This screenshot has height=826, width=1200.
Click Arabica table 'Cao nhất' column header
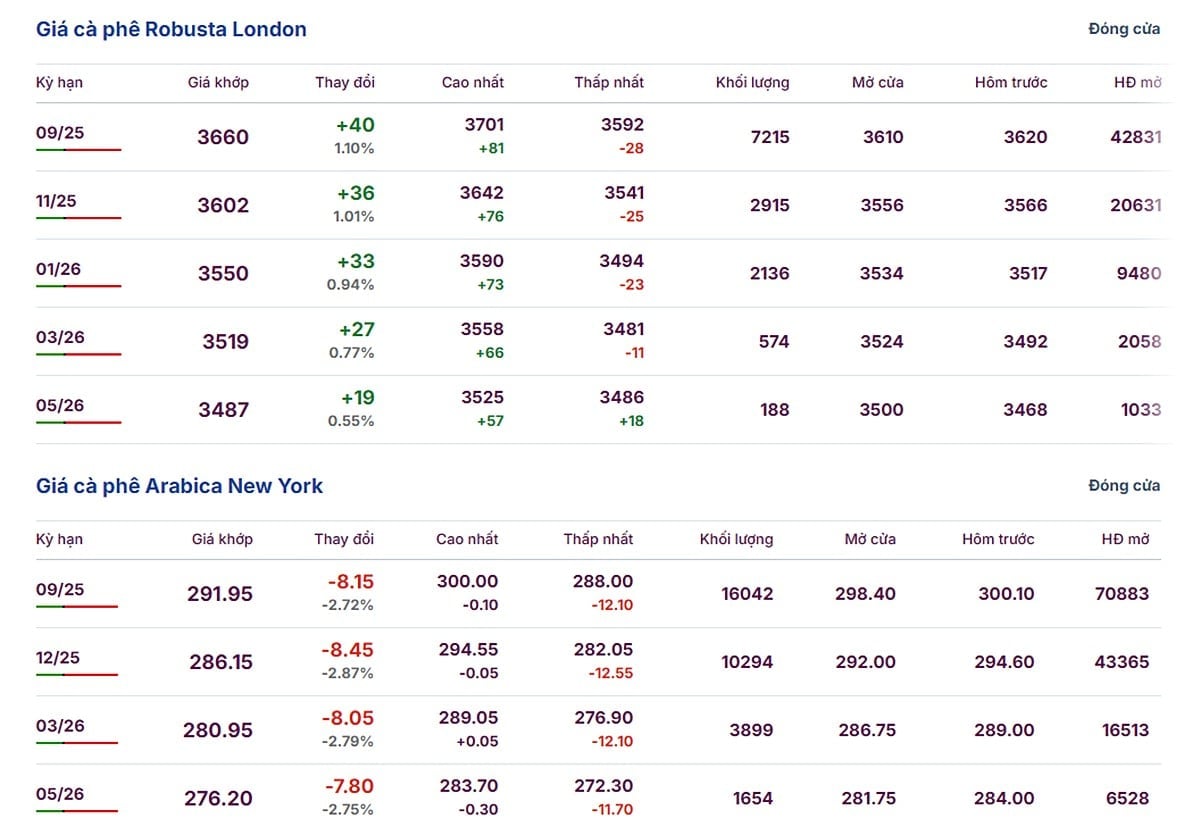467,539
